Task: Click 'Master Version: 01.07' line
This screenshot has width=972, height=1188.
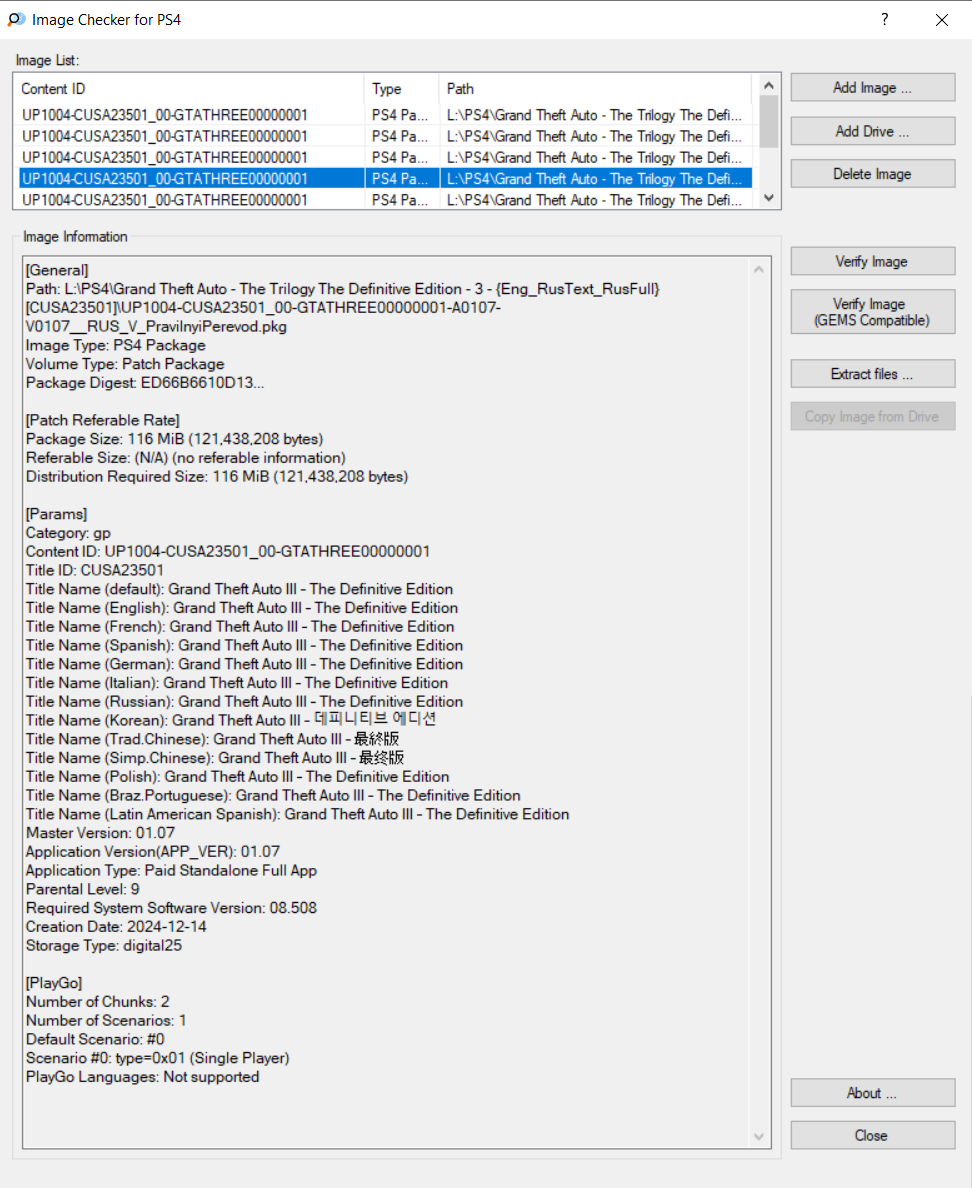Action: (x=101, y=833)
